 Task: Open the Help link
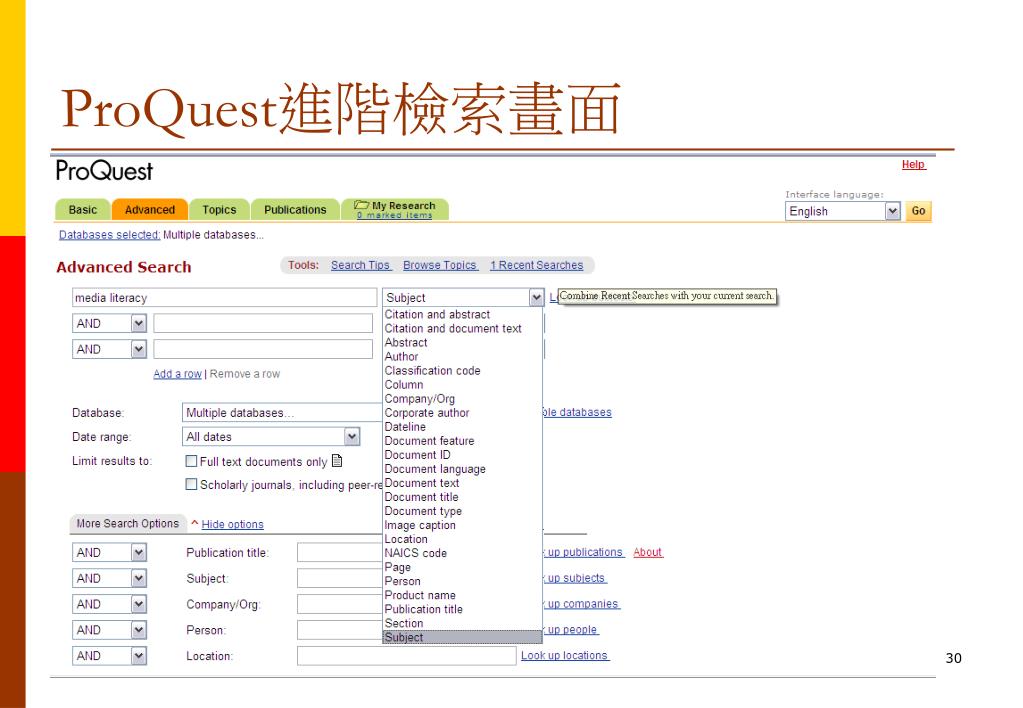(x=913, y=164)
